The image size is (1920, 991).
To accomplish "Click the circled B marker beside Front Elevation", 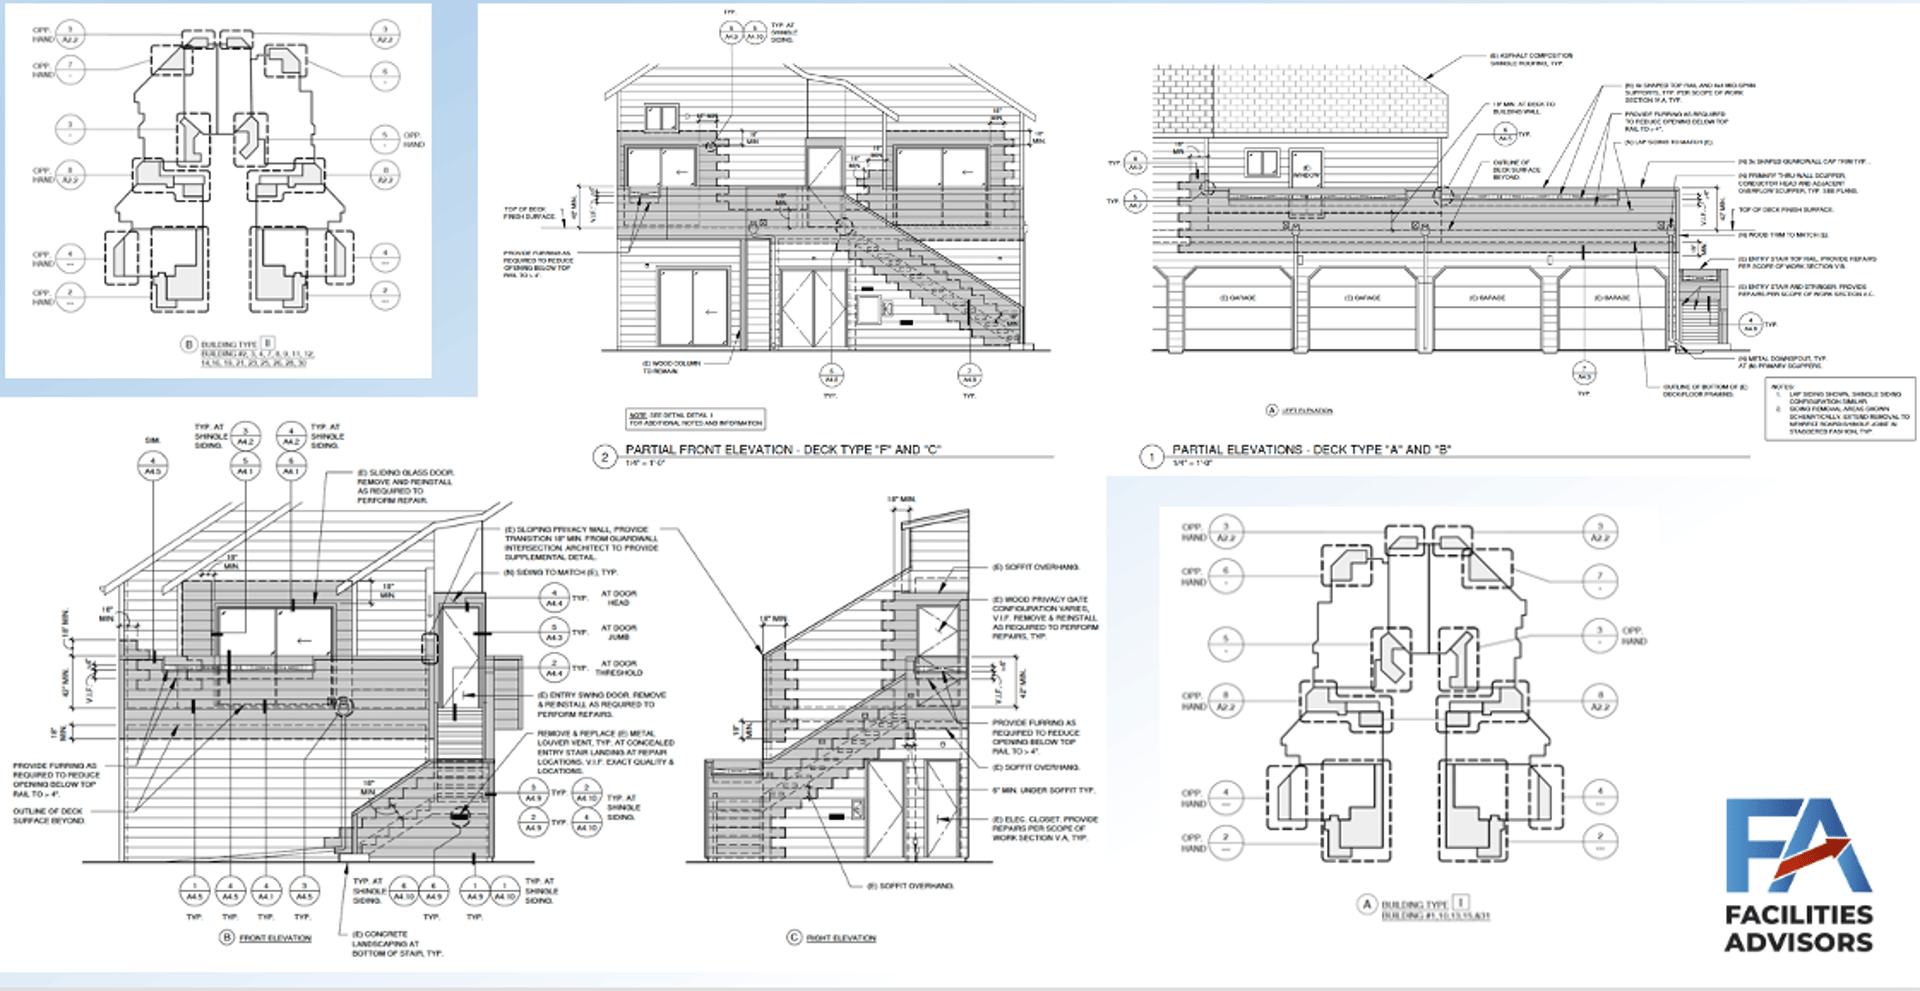I will point(227,937).
